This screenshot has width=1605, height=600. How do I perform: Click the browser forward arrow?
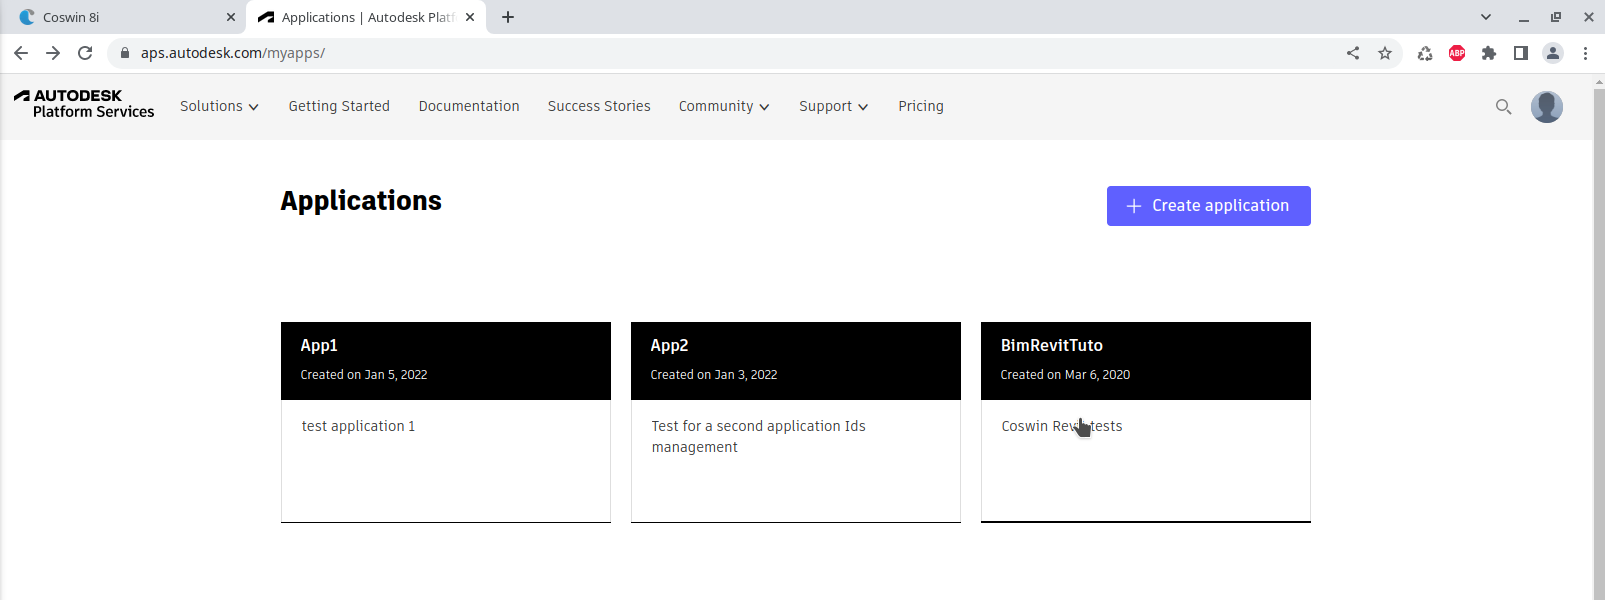[x=53, y=53]
